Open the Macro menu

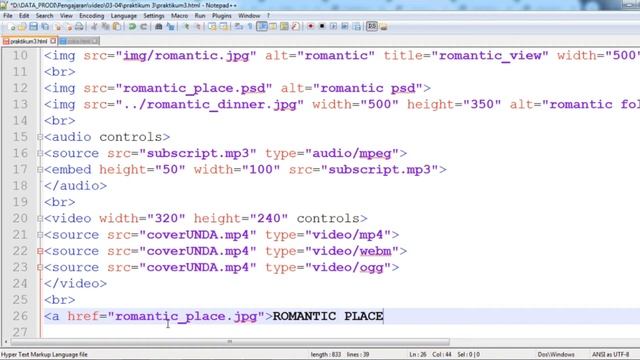click(180, 16)
